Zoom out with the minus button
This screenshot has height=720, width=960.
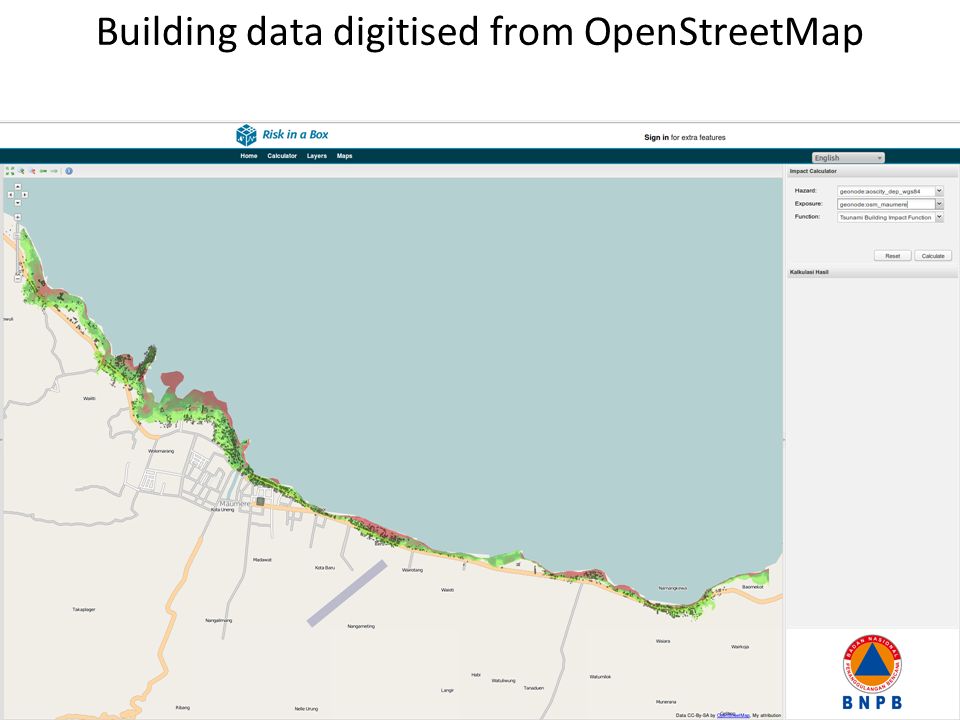(x=18, y=279)
